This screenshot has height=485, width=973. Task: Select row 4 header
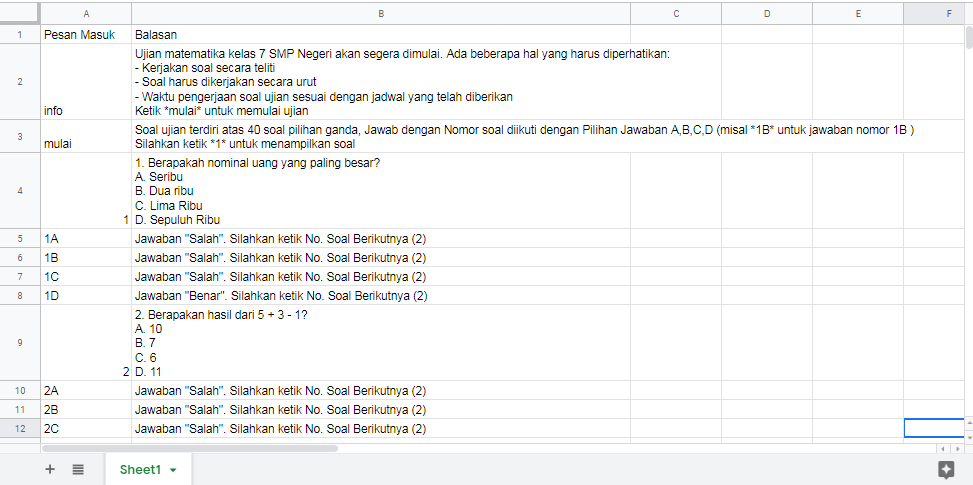20,191
